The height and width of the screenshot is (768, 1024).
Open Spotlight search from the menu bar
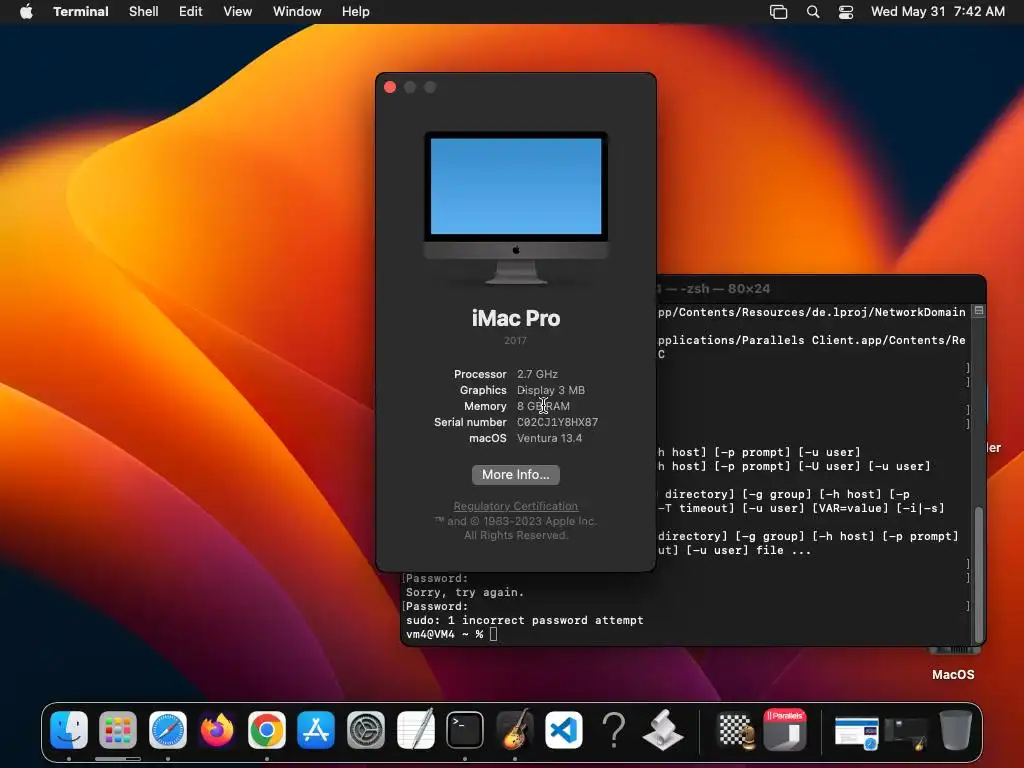pos(812,12)
